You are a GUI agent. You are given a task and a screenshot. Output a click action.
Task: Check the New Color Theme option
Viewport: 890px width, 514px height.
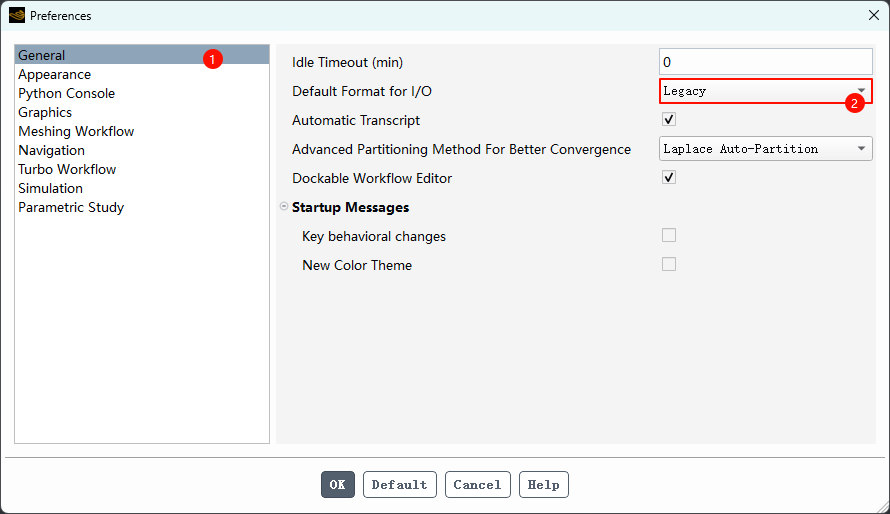point(669,265)
